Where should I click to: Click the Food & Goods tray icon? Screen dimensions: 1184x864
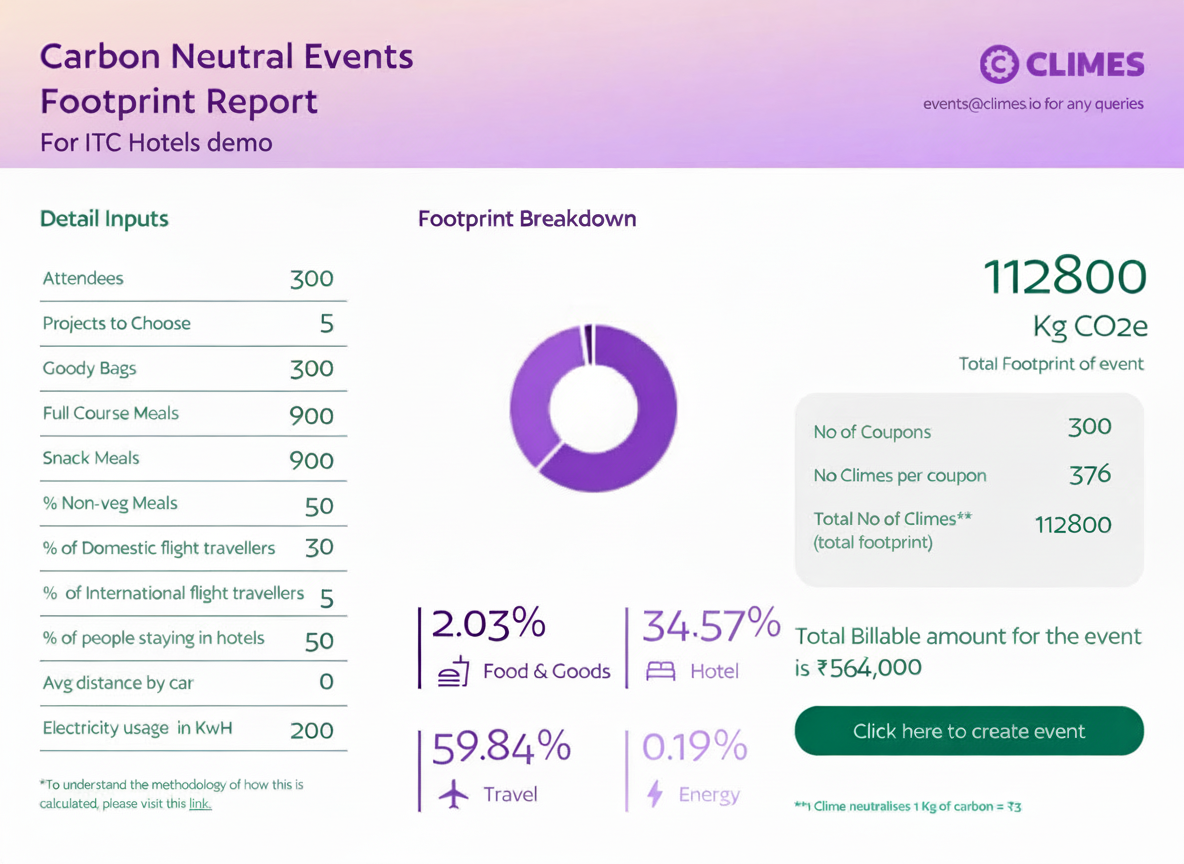click(x=454, y=671)
